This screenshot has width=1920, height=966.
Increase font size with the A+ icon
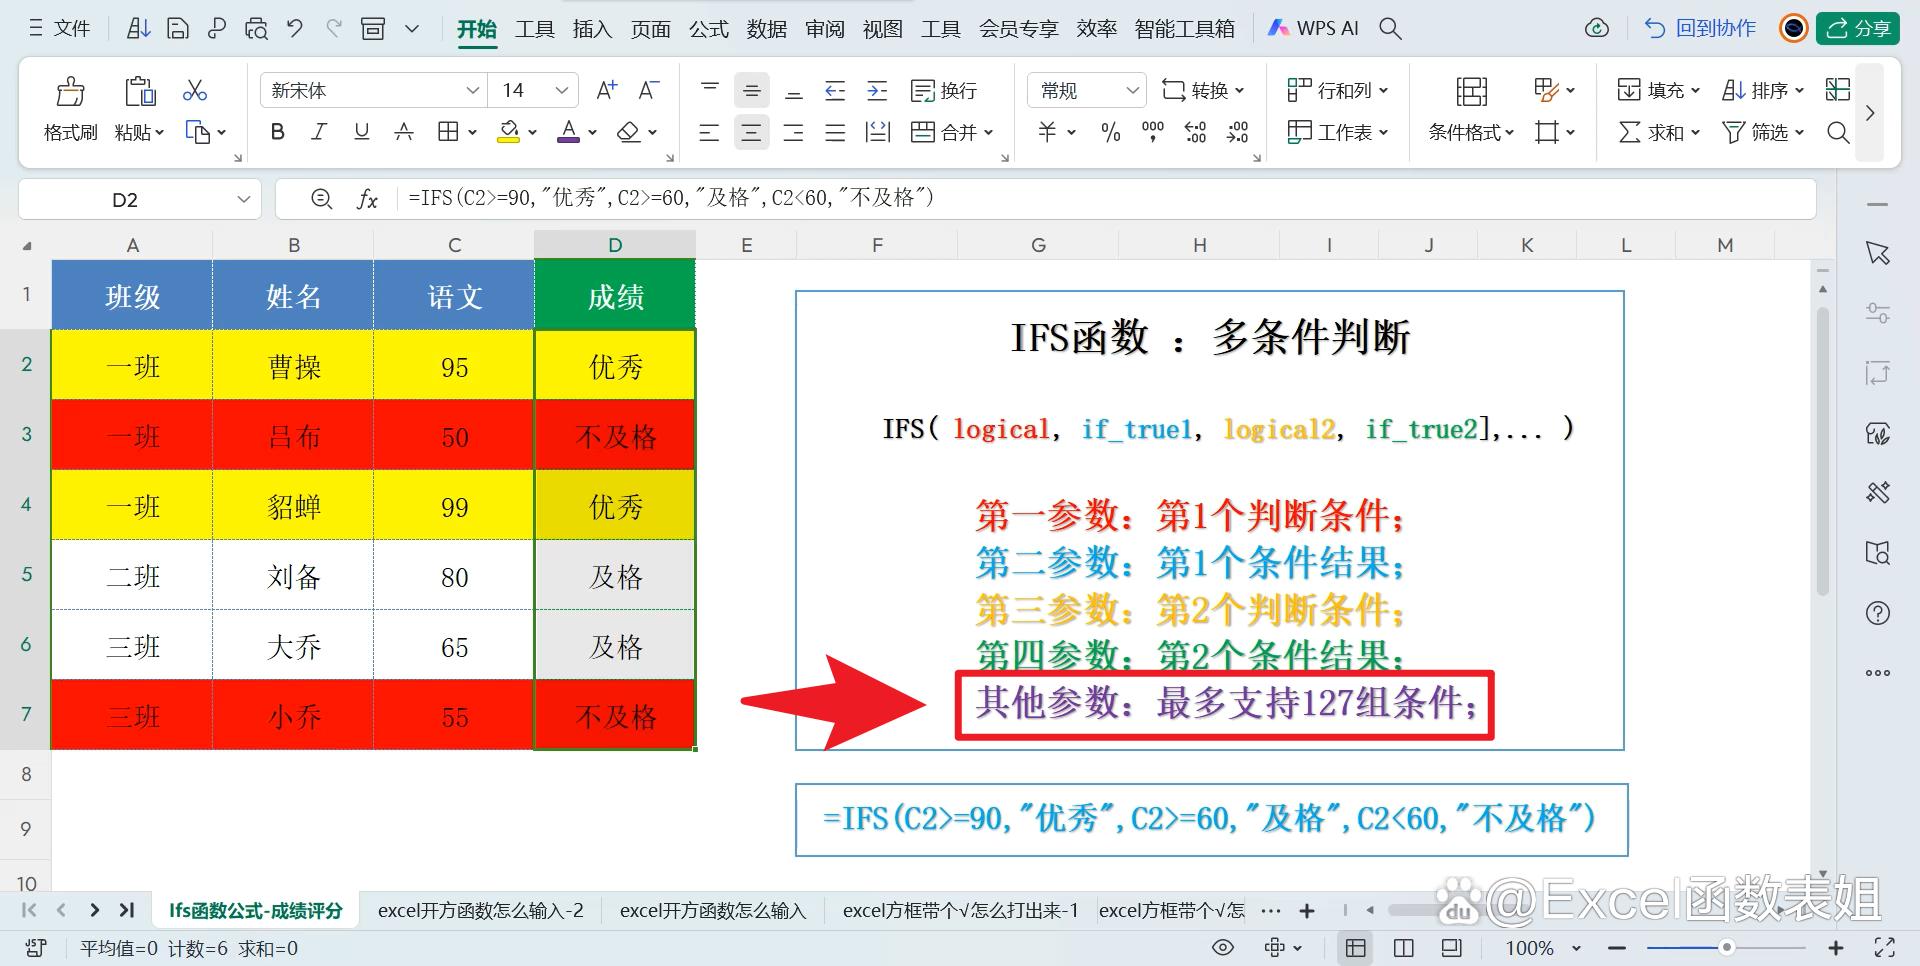tap(606, 90)
